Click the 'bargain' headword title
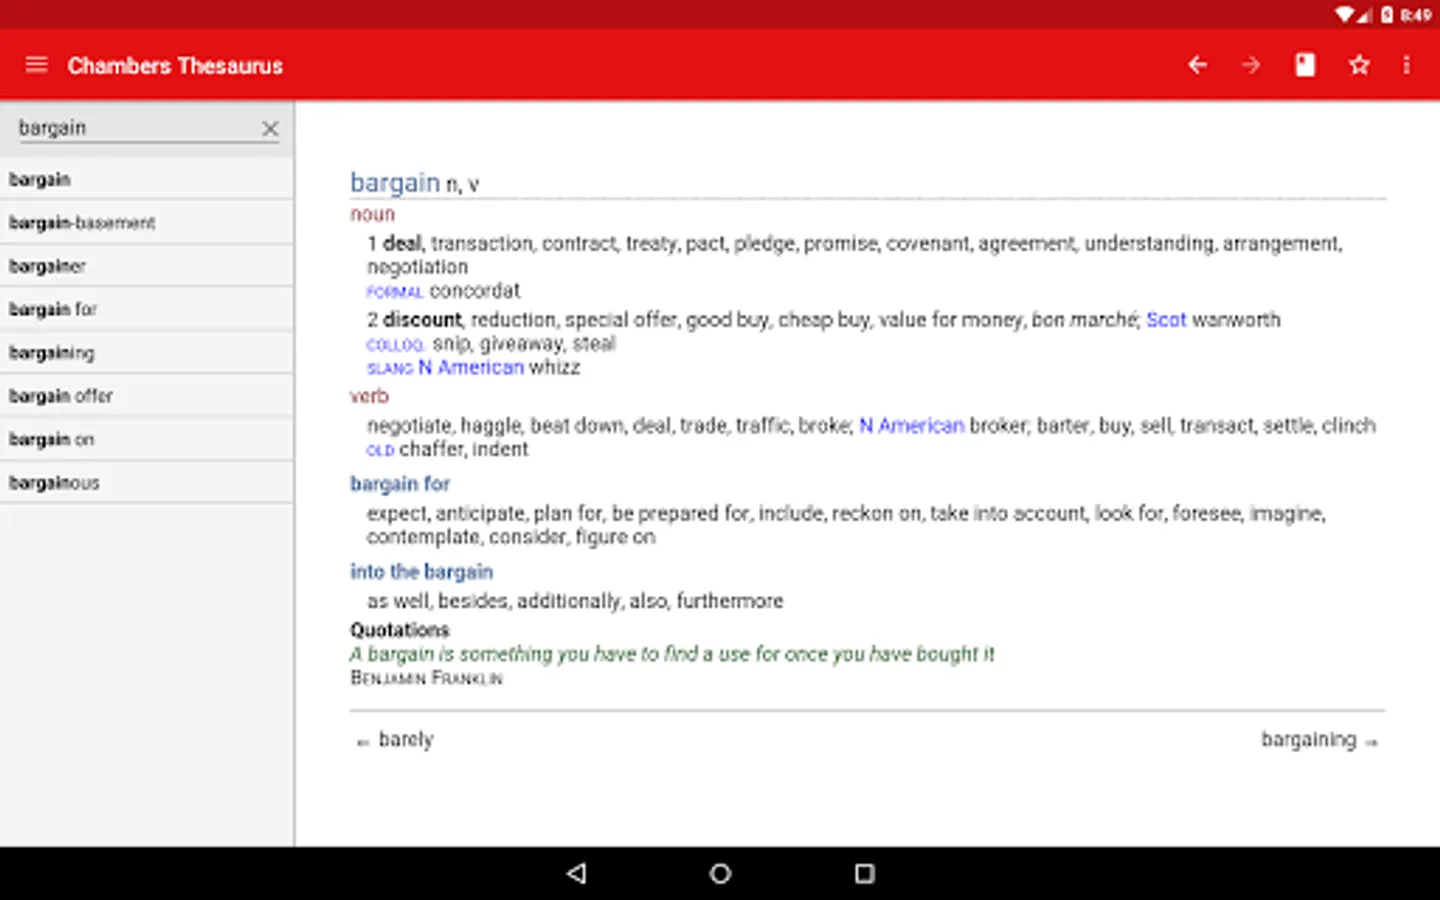This screenshot has width=1440, height=900. pyautogui.click(x=395, y=182)
